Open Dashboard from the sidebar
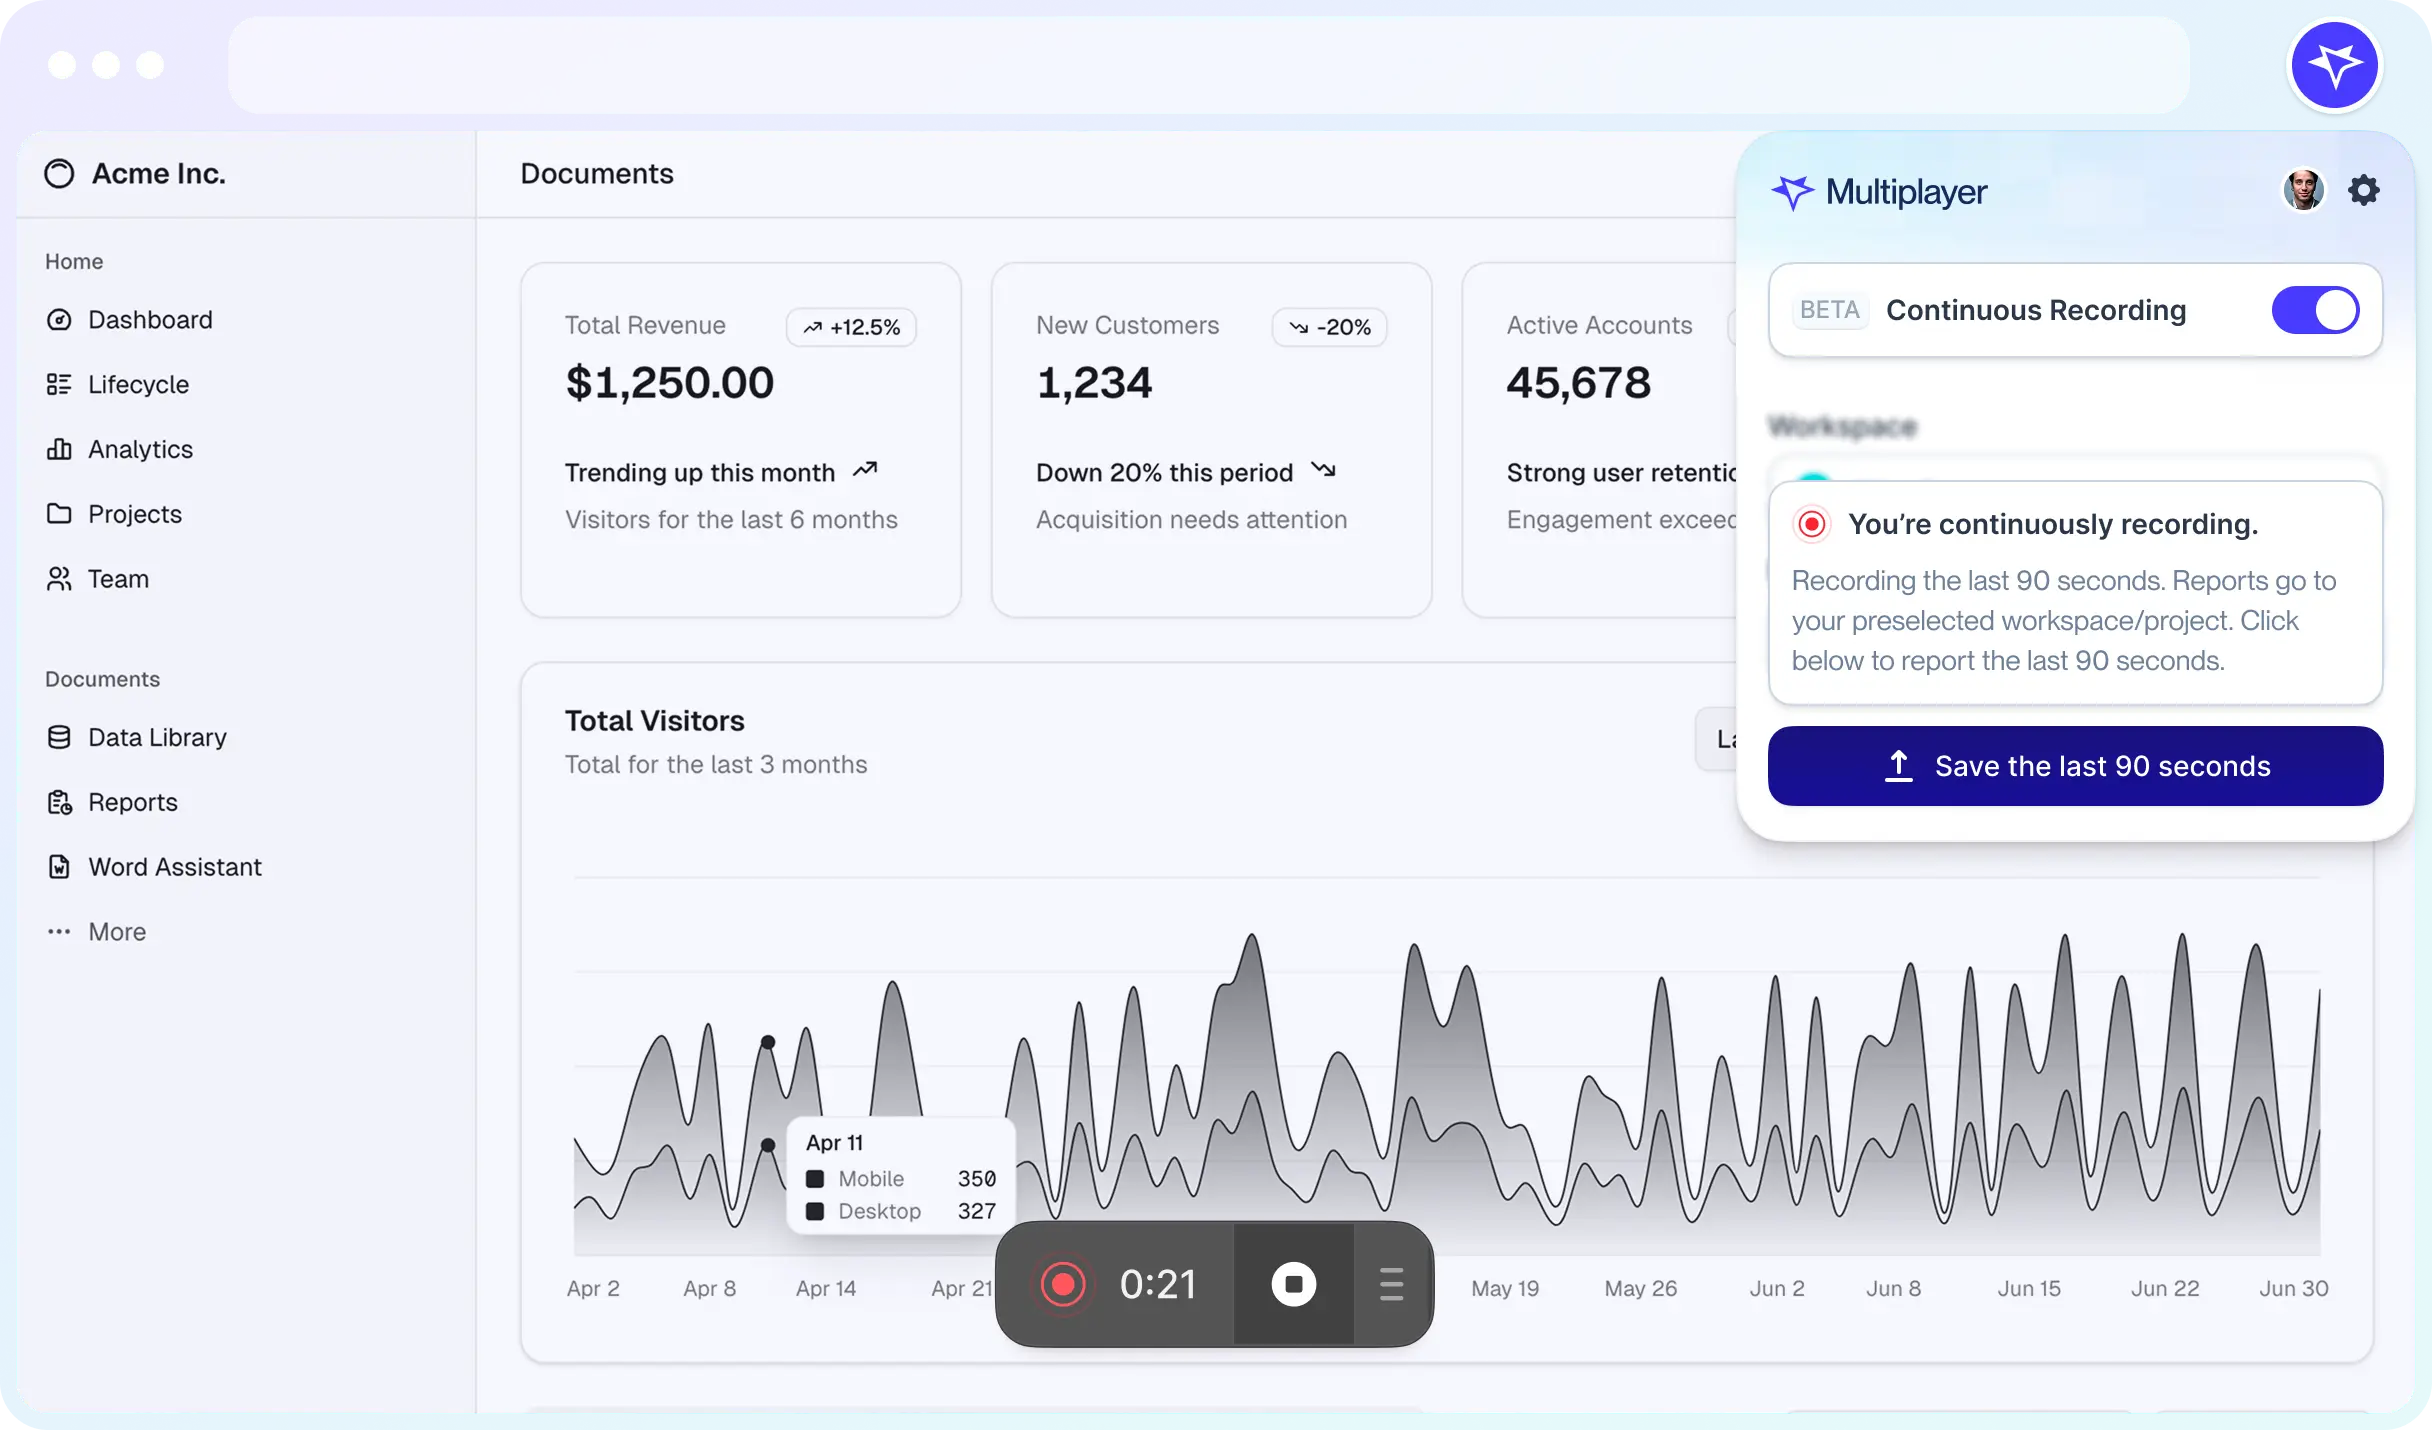Image resolution: width=2432 pixels, height=1430 pixels. (x=150, y=320)
